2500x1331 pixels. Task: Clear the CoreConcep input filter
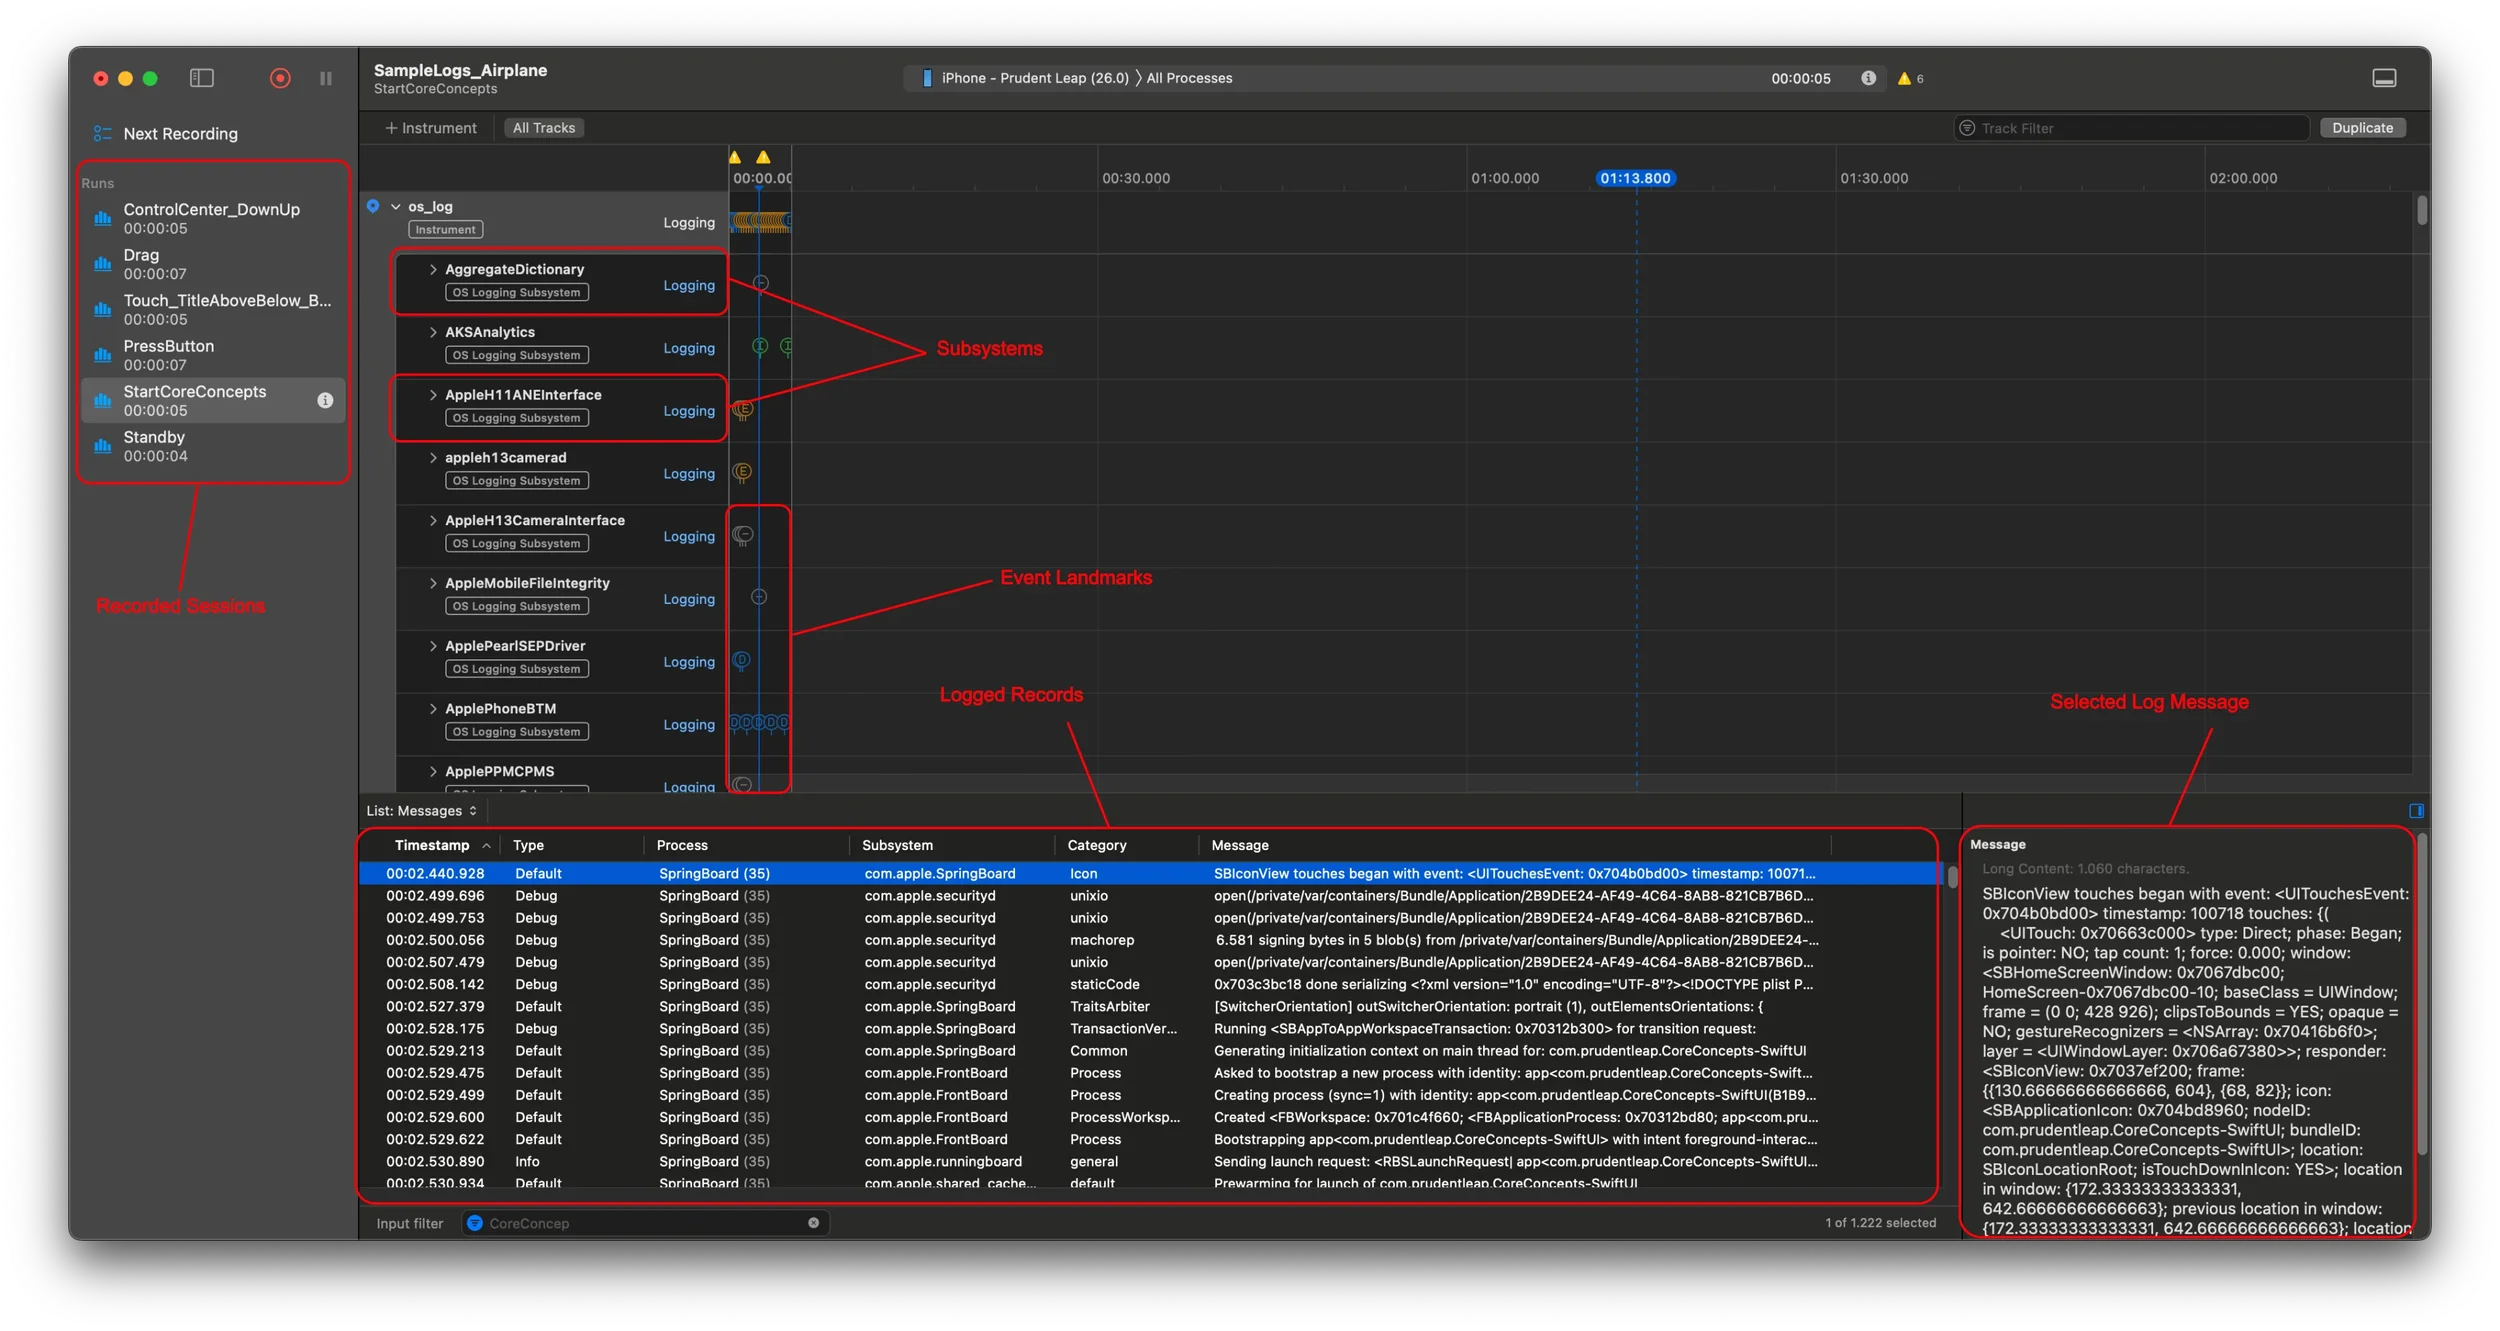pos(813,1223)
